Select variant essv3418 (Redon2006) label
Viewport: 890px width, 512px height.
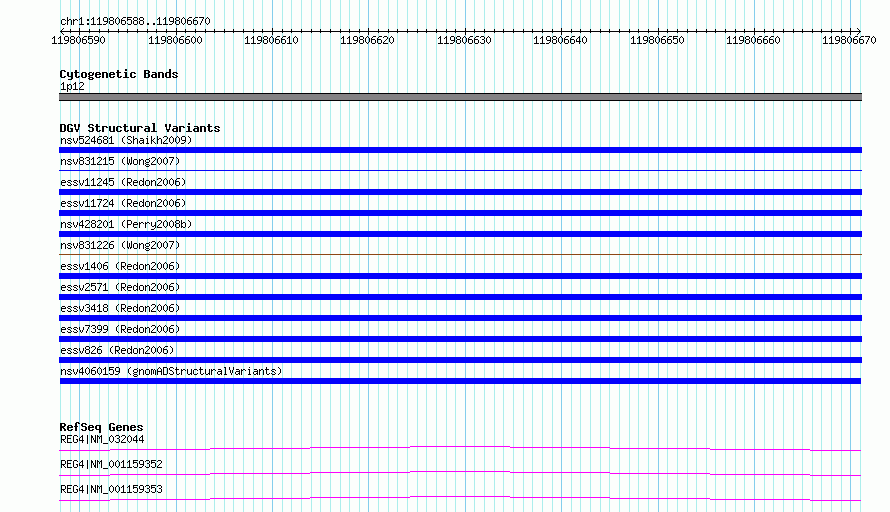tap(120, 308)
